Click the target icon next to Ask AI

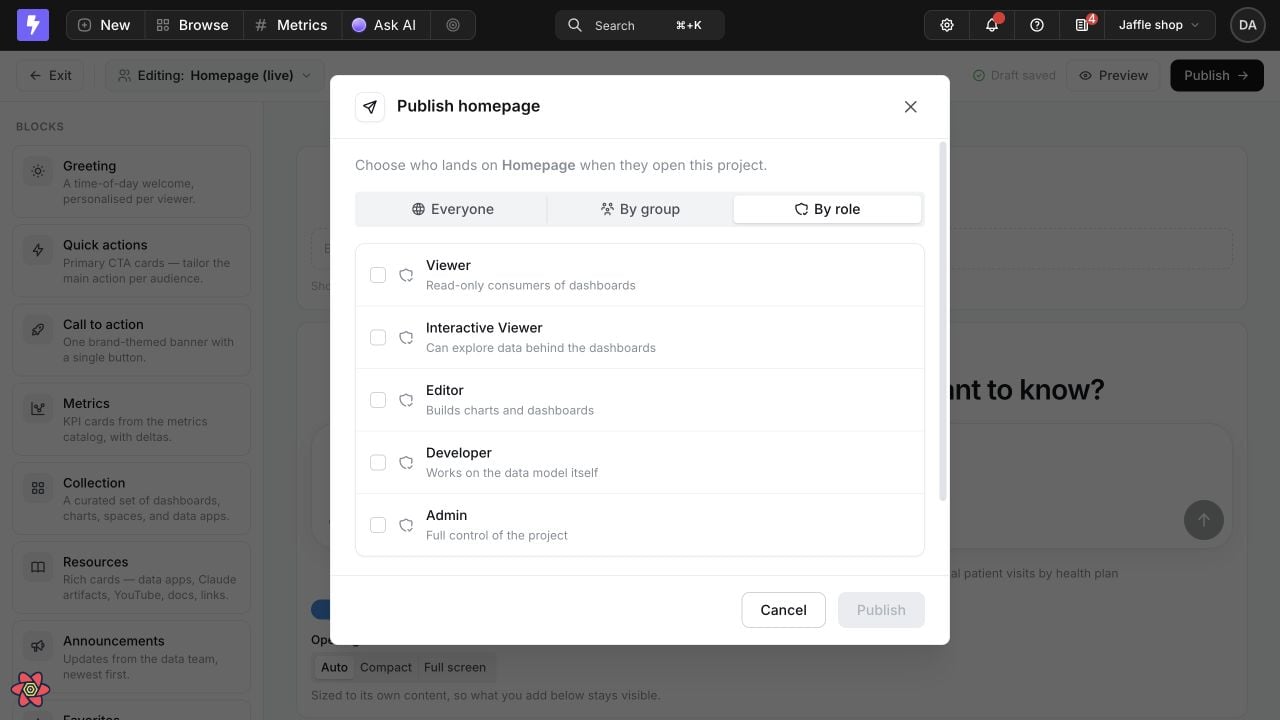pyautogui.click(x=453, y=25)
